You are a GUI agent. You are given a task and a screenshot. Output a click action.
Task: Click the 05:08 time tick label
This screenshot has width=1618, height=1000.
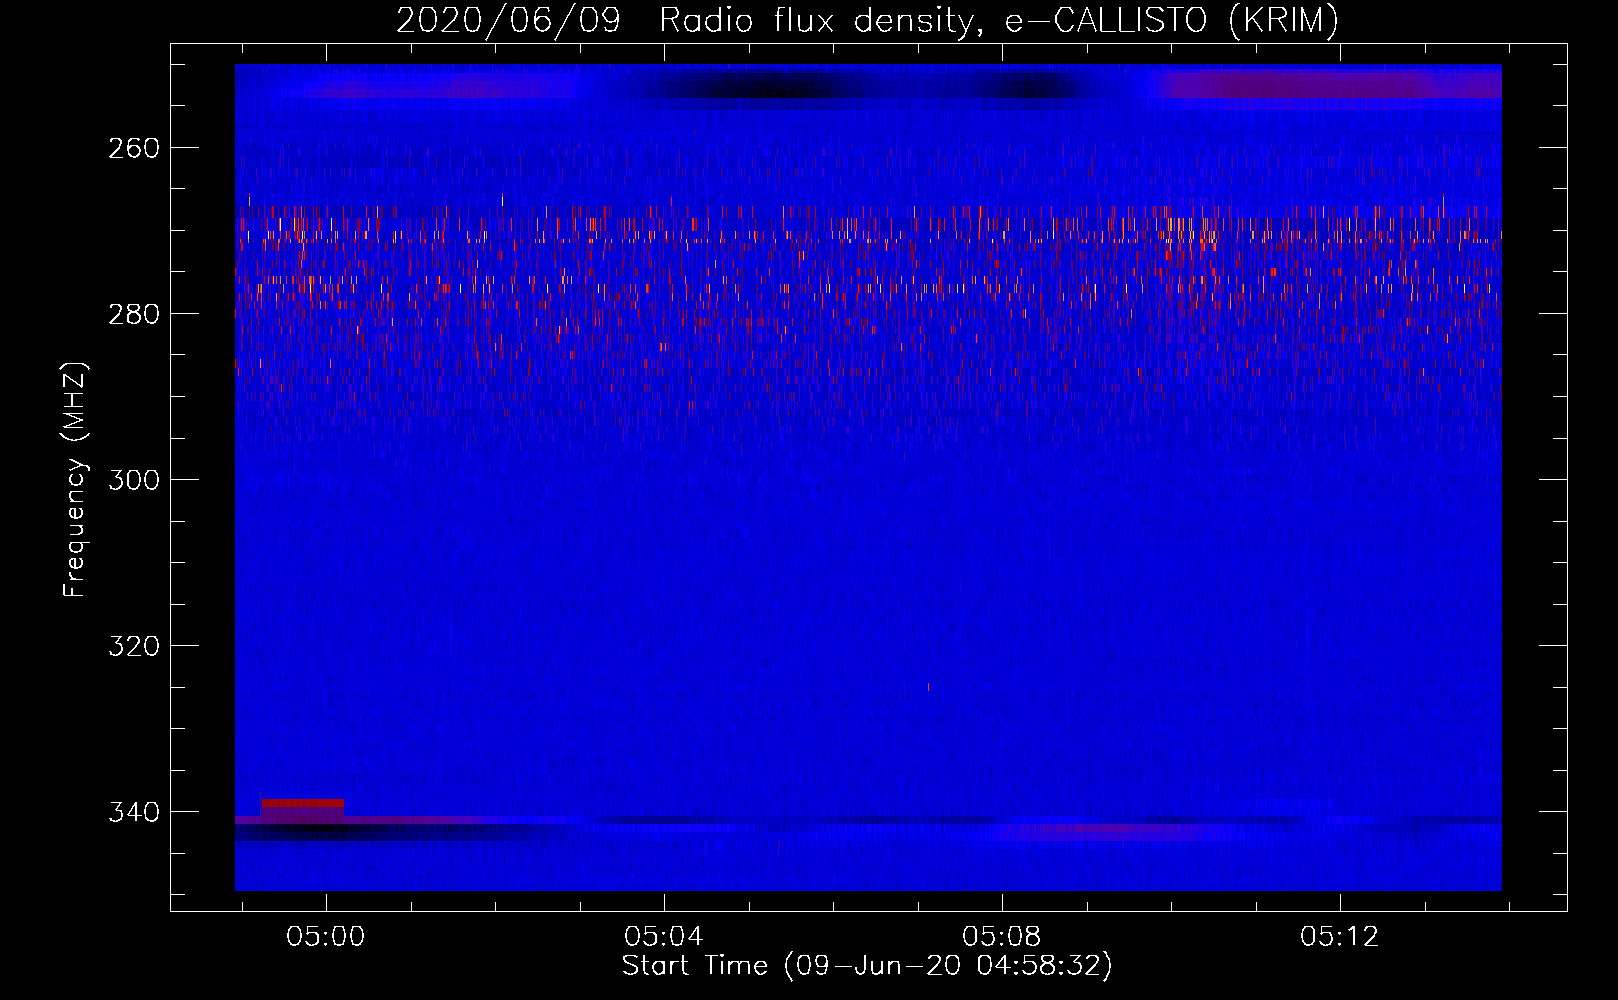1002,937
